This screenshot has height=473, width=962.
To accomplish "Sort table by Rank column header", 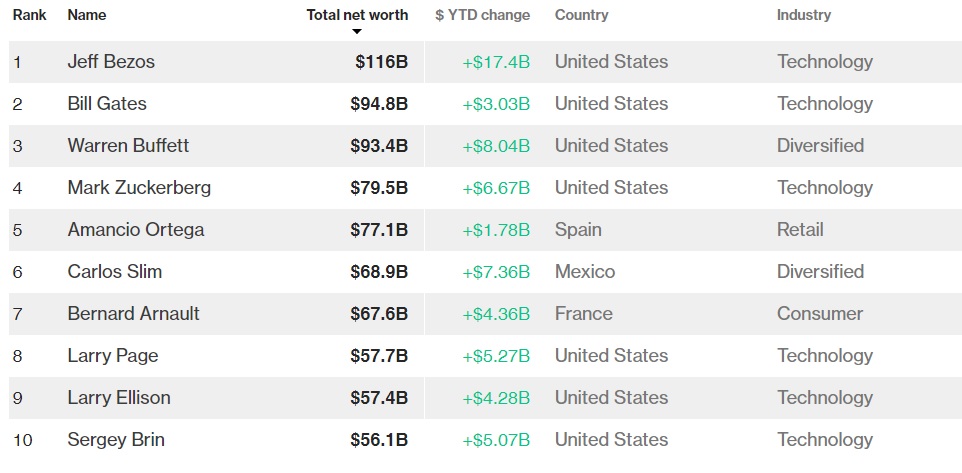I will [x=29, y=15].
